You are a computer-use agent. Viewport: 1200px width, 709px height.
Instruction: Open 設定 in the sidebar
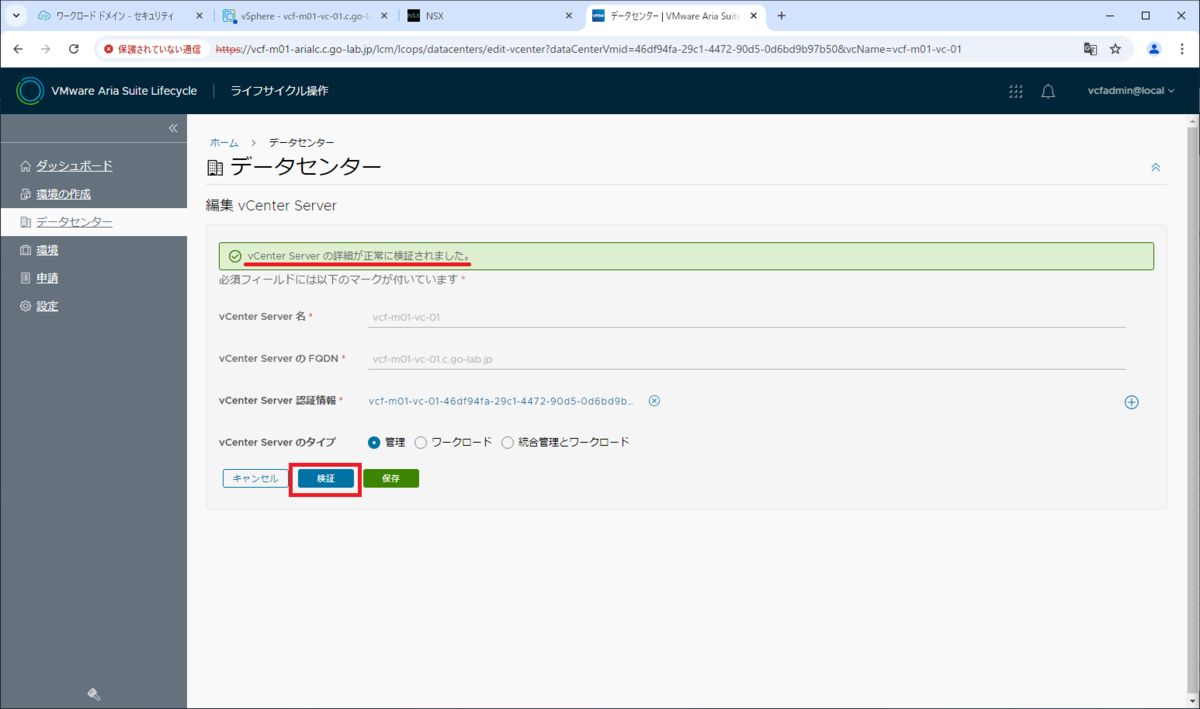tap(39, 306)
